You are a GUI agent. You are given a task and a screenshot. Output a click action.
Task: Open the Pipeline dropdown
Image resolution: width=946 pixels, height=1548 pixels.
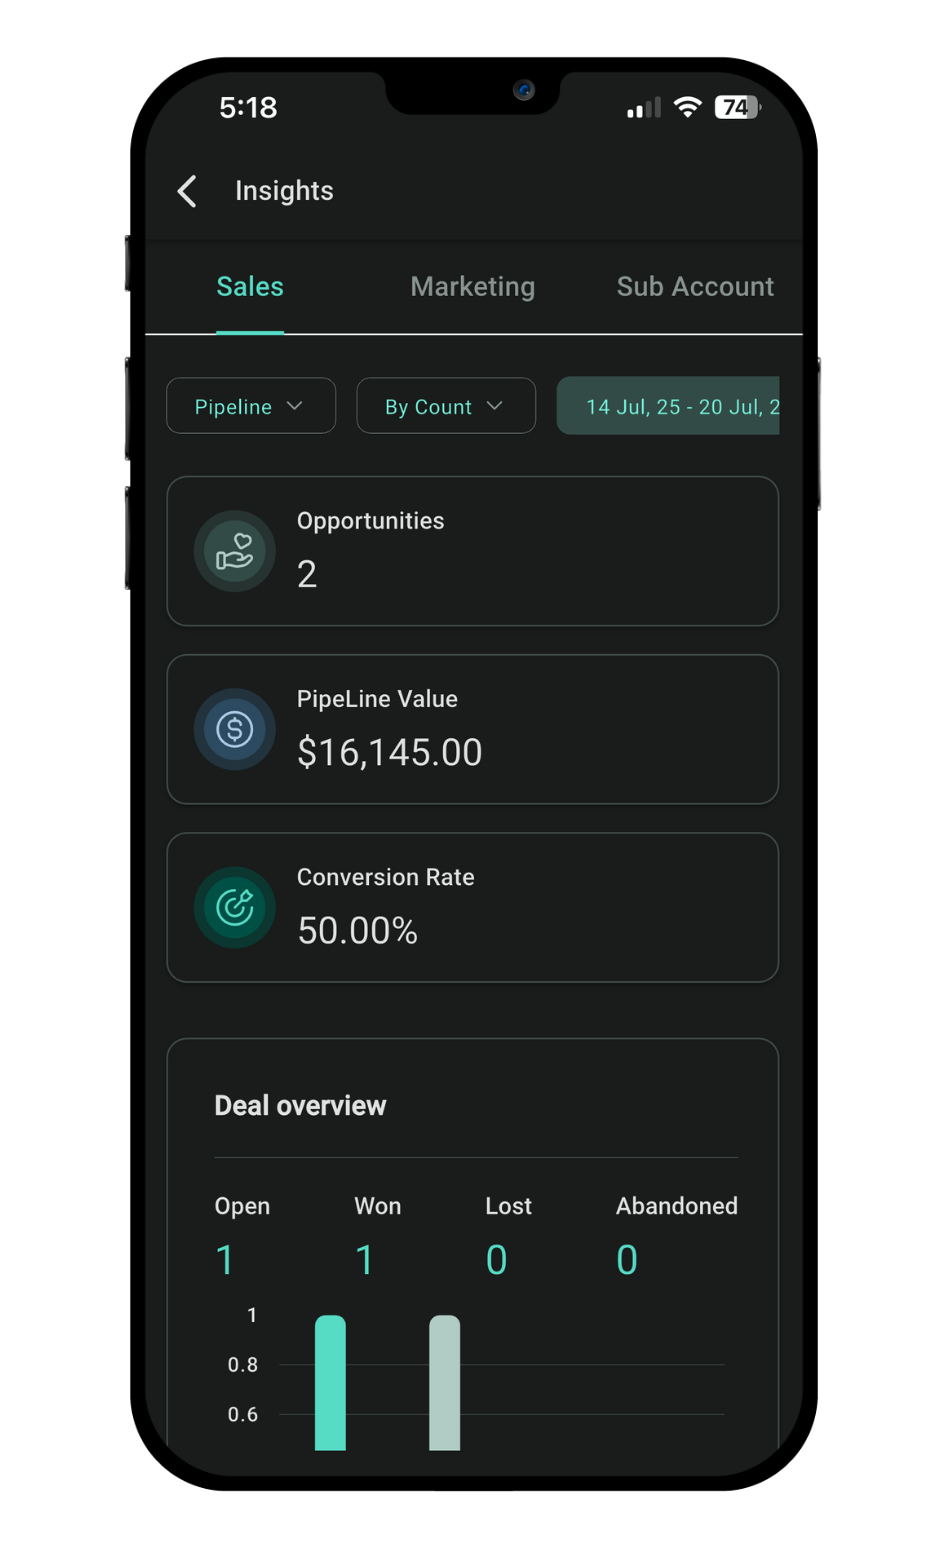tap(251, 406)
